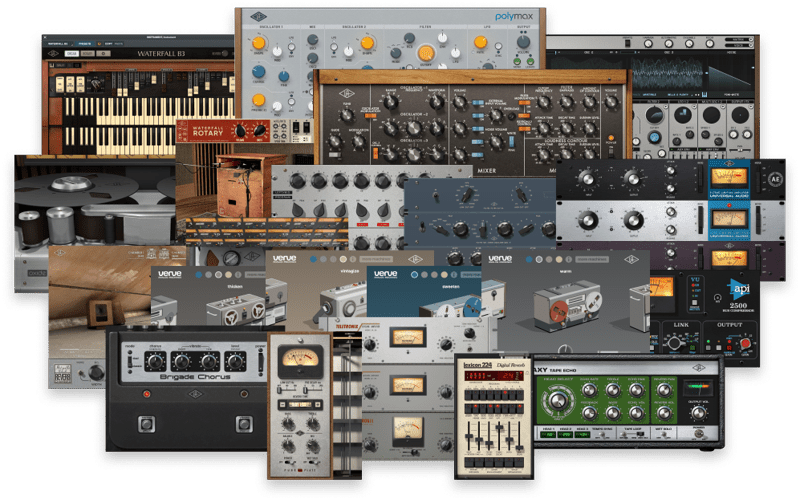Click the minus button on Pure Plate reverb time
Image resolution: width=800 pixels, height=500 pixels.
pyautogui.click(x=281, y=405)
